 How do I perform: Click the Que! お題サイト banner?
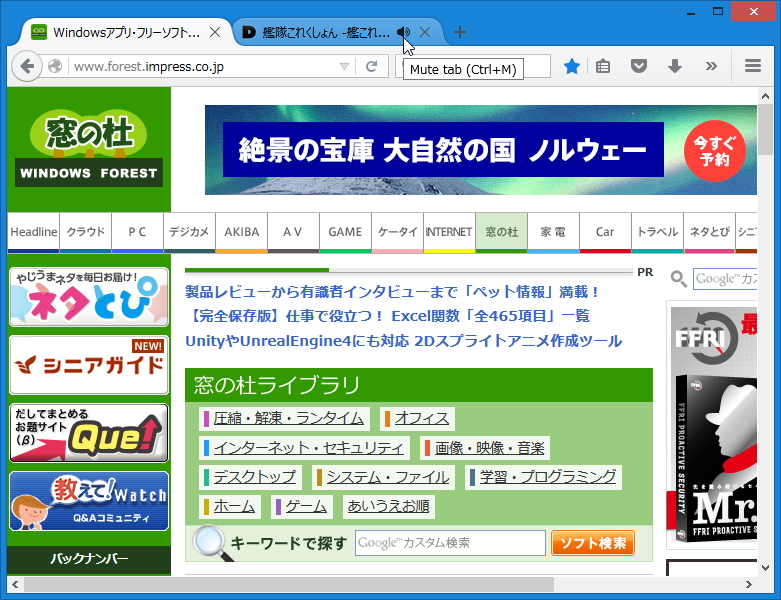click(x=89, y=433)
